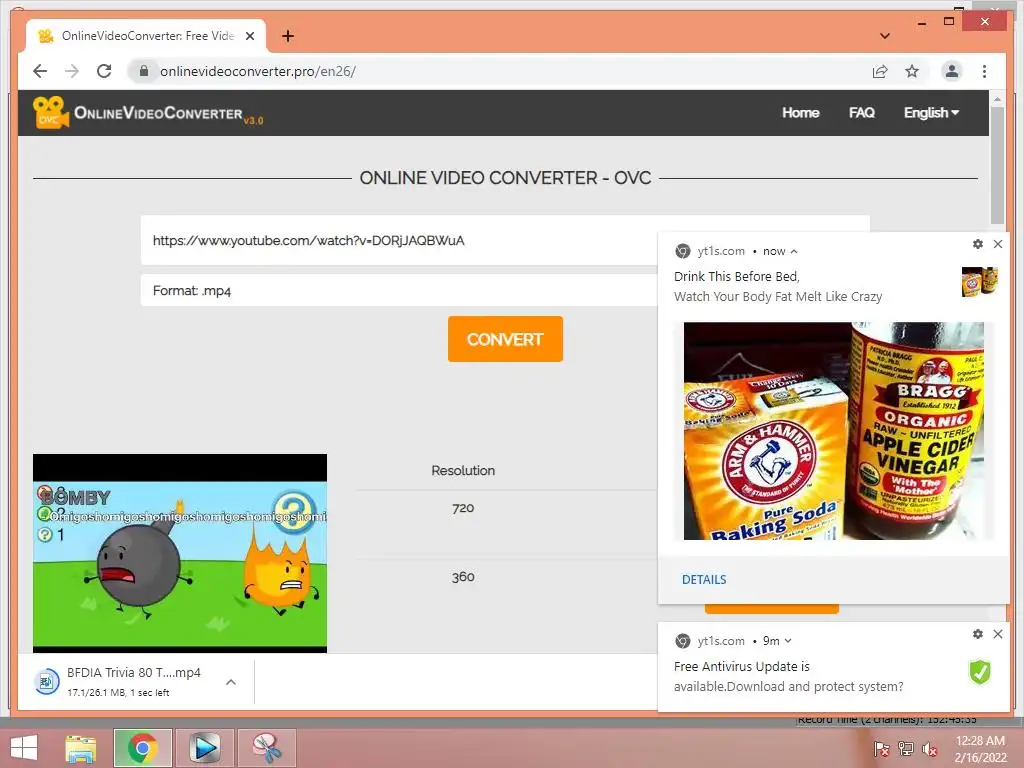
Task: Select the 720 resolution row
Action: click(x=462, y=508)
